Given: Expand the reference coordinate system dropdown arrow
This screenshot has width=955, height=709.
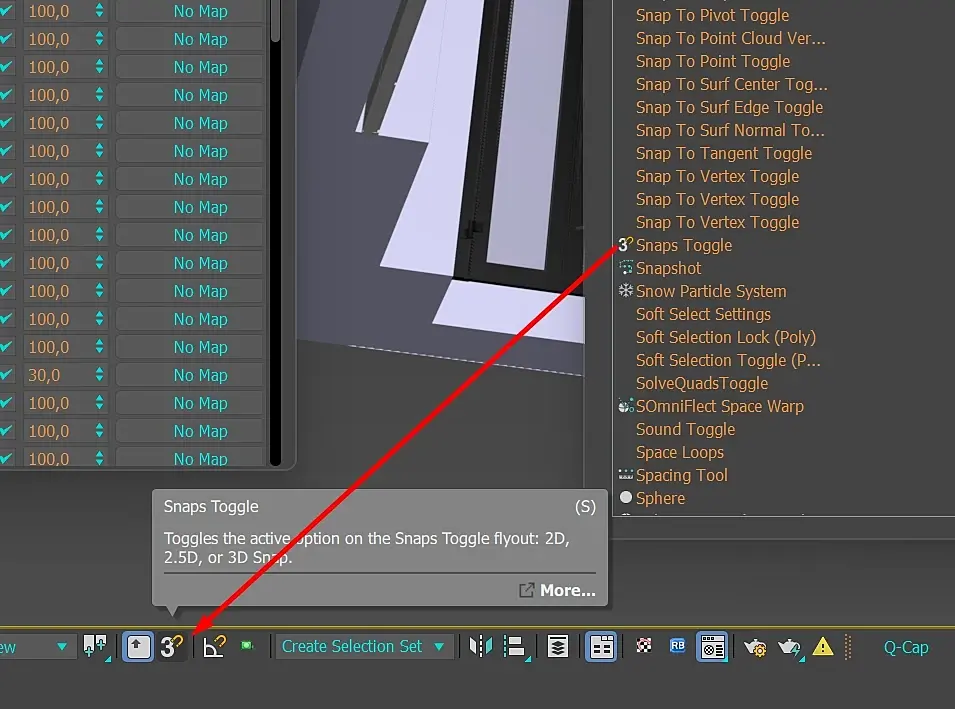Looking at the screenshot, I should 62,646.
